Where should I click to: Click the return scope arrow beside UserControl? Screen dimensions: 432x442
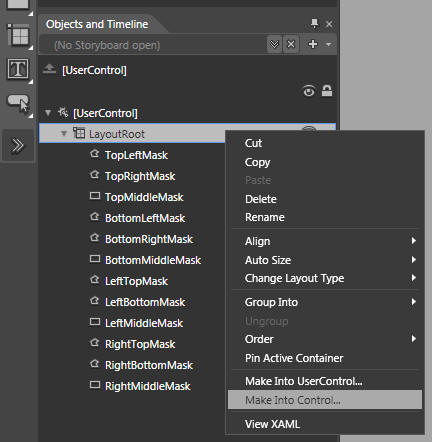pyautogui.click(x=49, y=69)
